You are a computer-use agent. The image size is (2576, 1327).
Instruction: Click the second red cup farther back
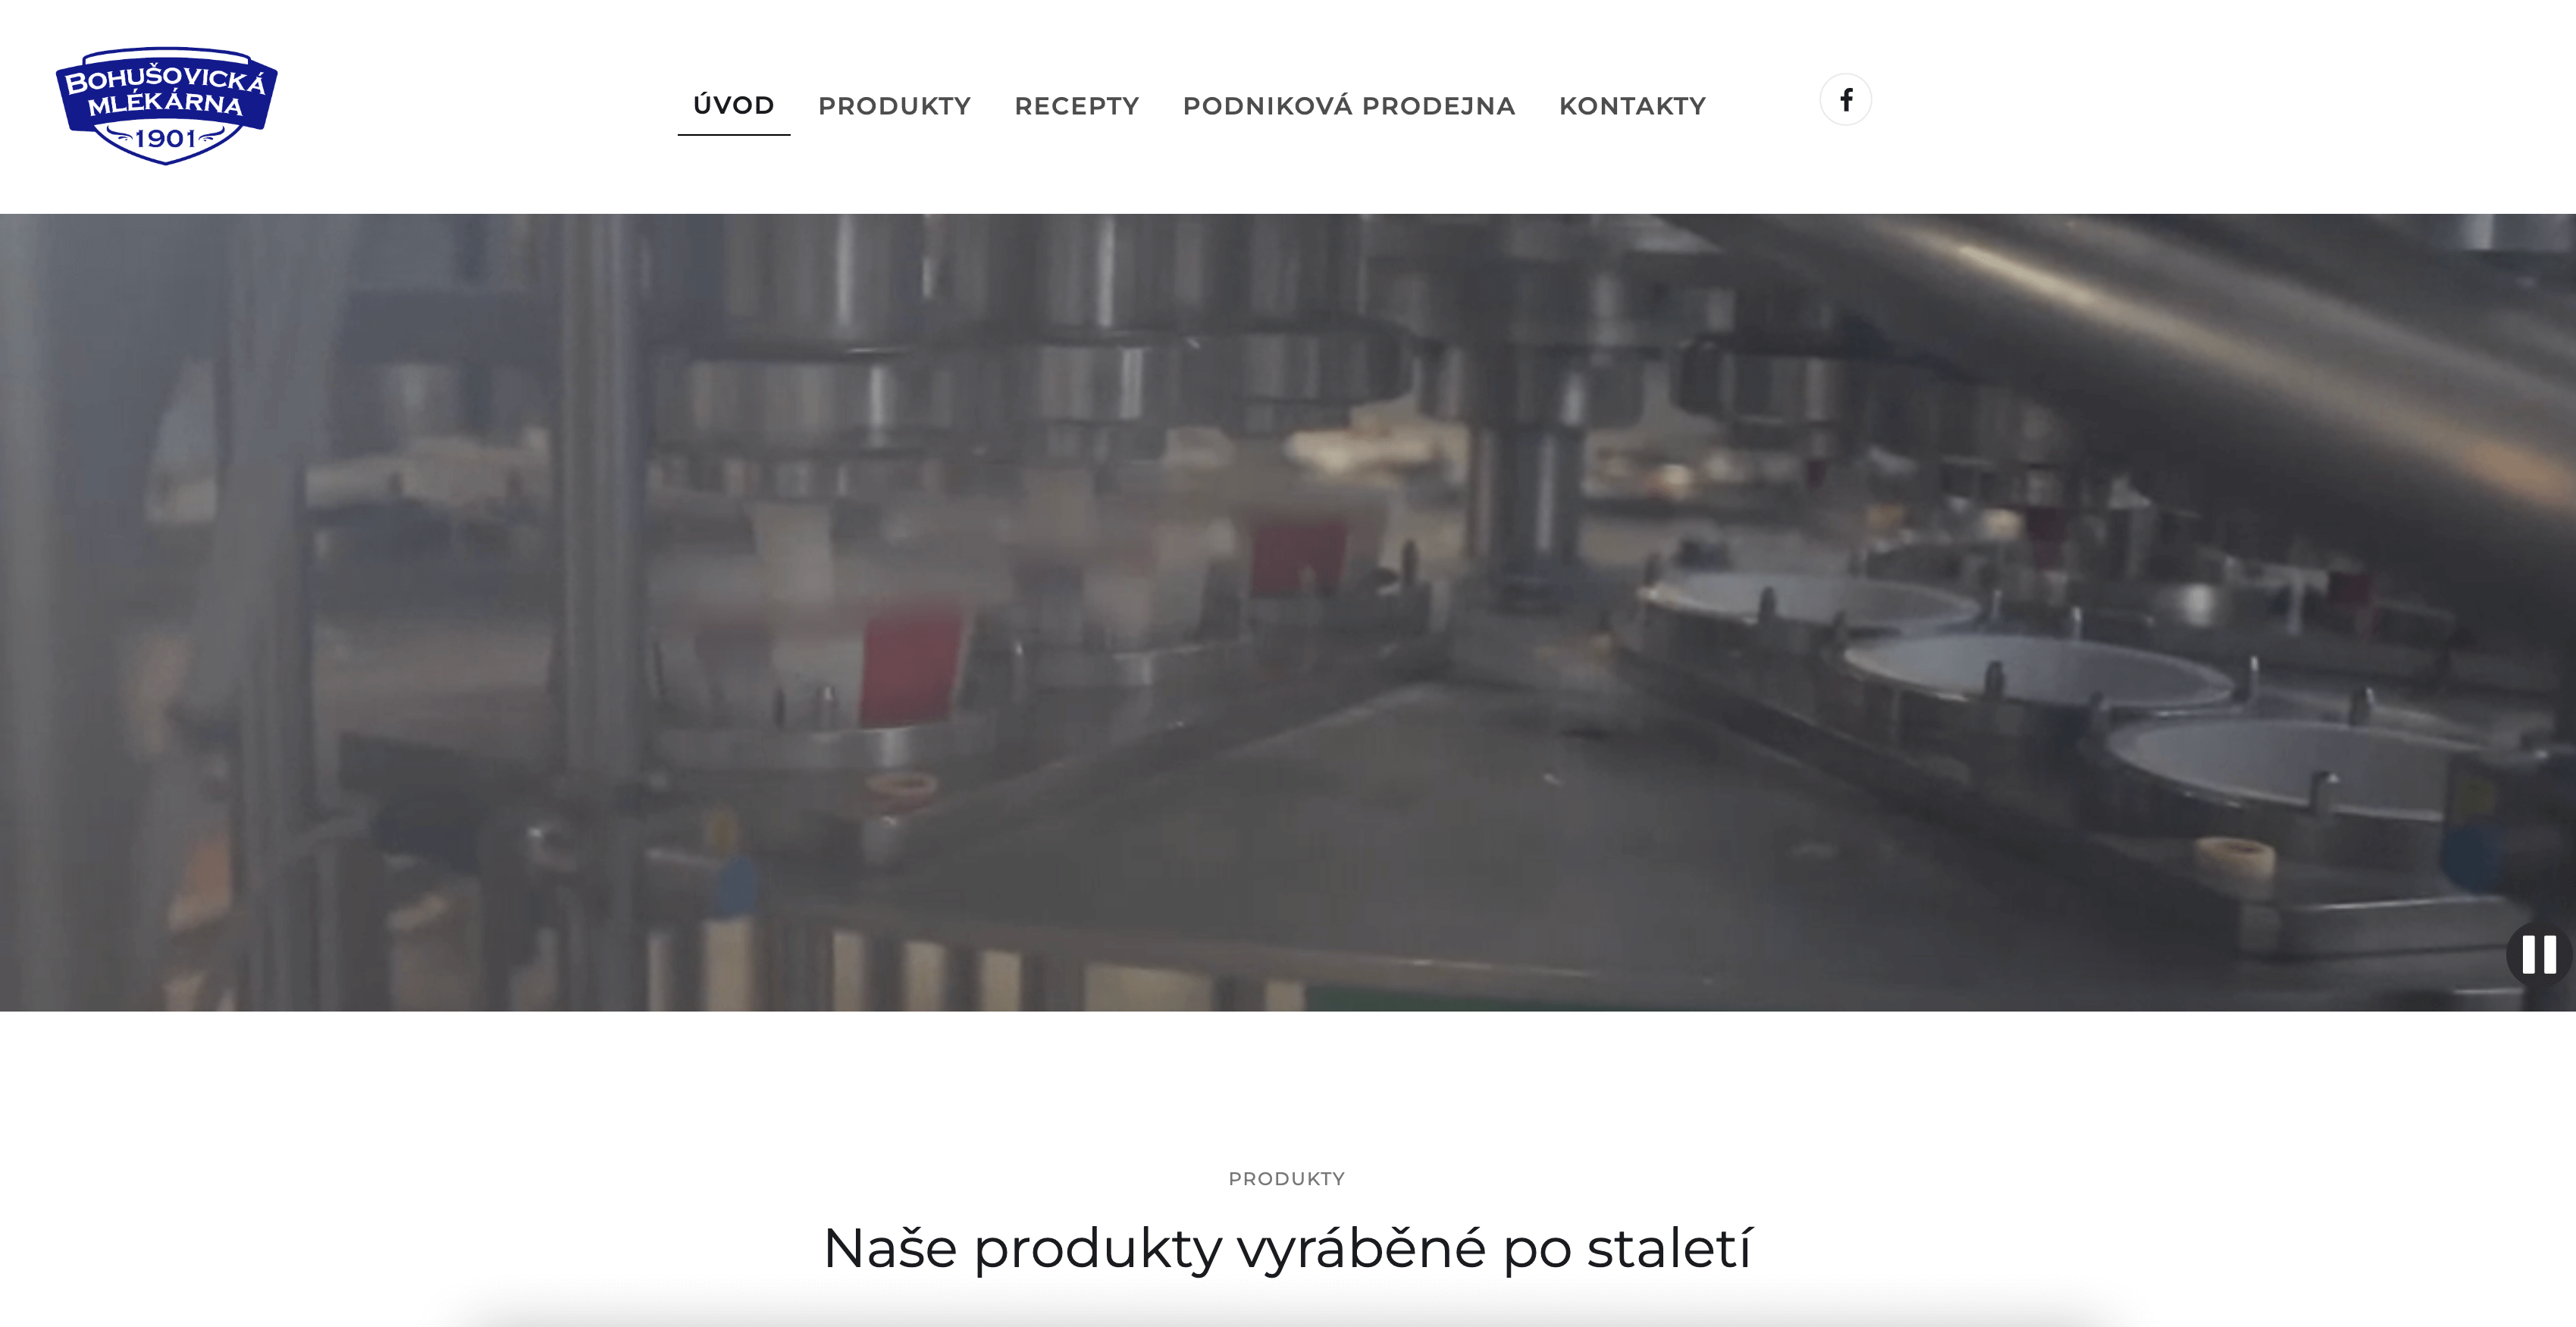click(1298, 556)
